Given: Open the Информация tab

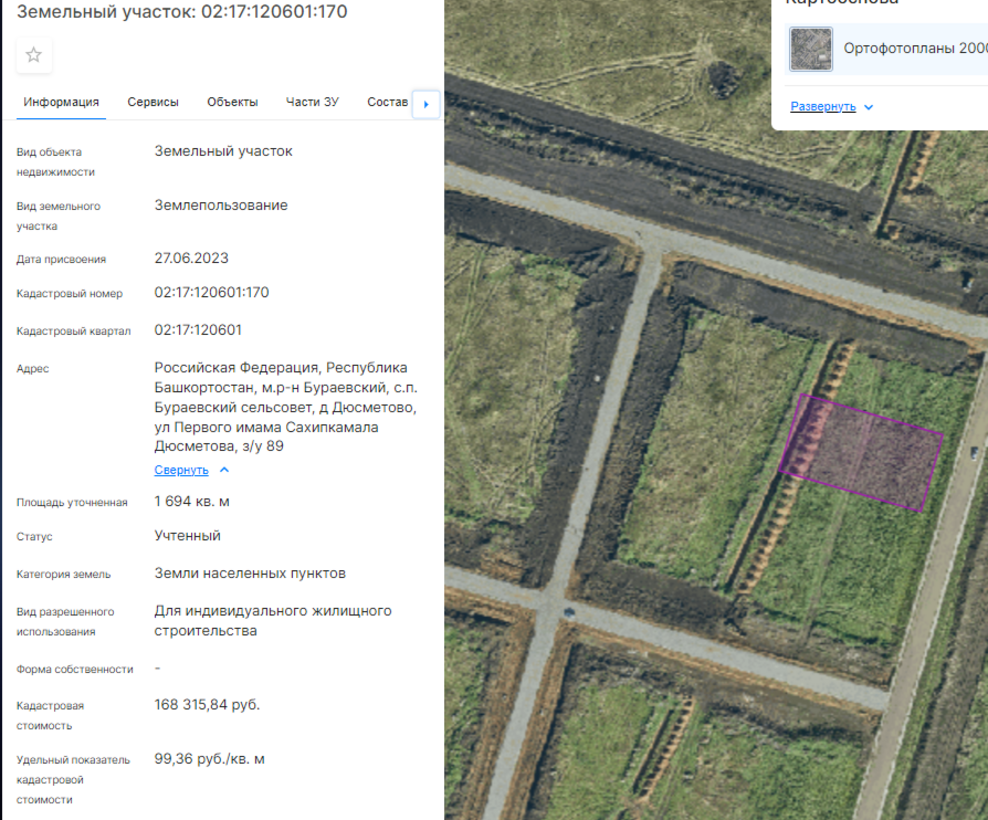Looking at the screenshot, I should (61, 102).
